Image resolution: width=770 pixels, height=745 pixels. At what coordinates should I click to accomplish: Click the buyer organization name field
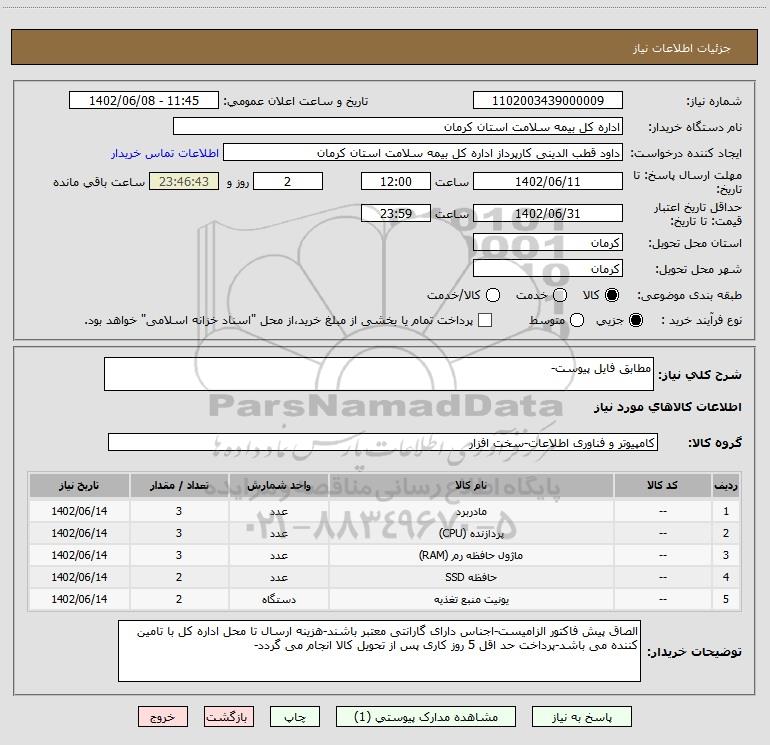tap(398, 126)
